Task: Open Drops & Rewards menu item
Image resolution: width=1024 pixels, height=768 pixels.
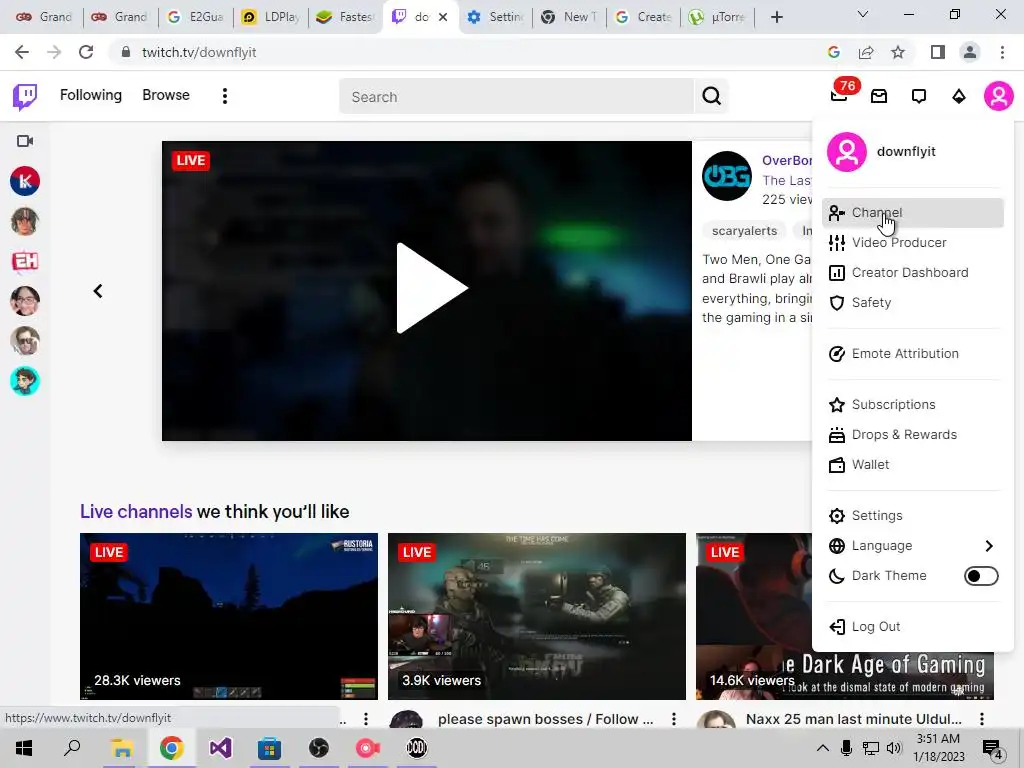Action: coord(912,435)
